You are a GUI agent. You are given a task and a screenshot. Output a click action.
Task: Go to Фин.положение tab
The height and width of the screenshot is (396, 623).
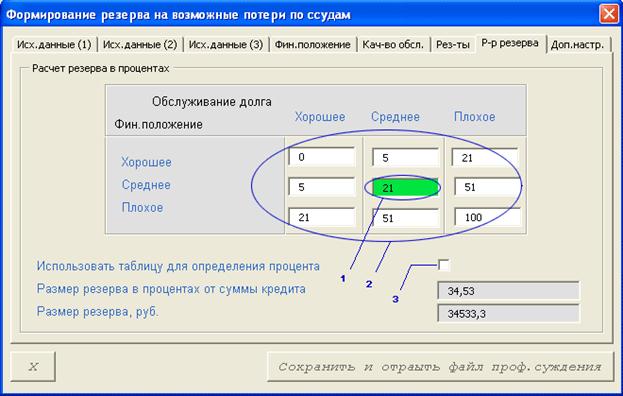point(313,44)
